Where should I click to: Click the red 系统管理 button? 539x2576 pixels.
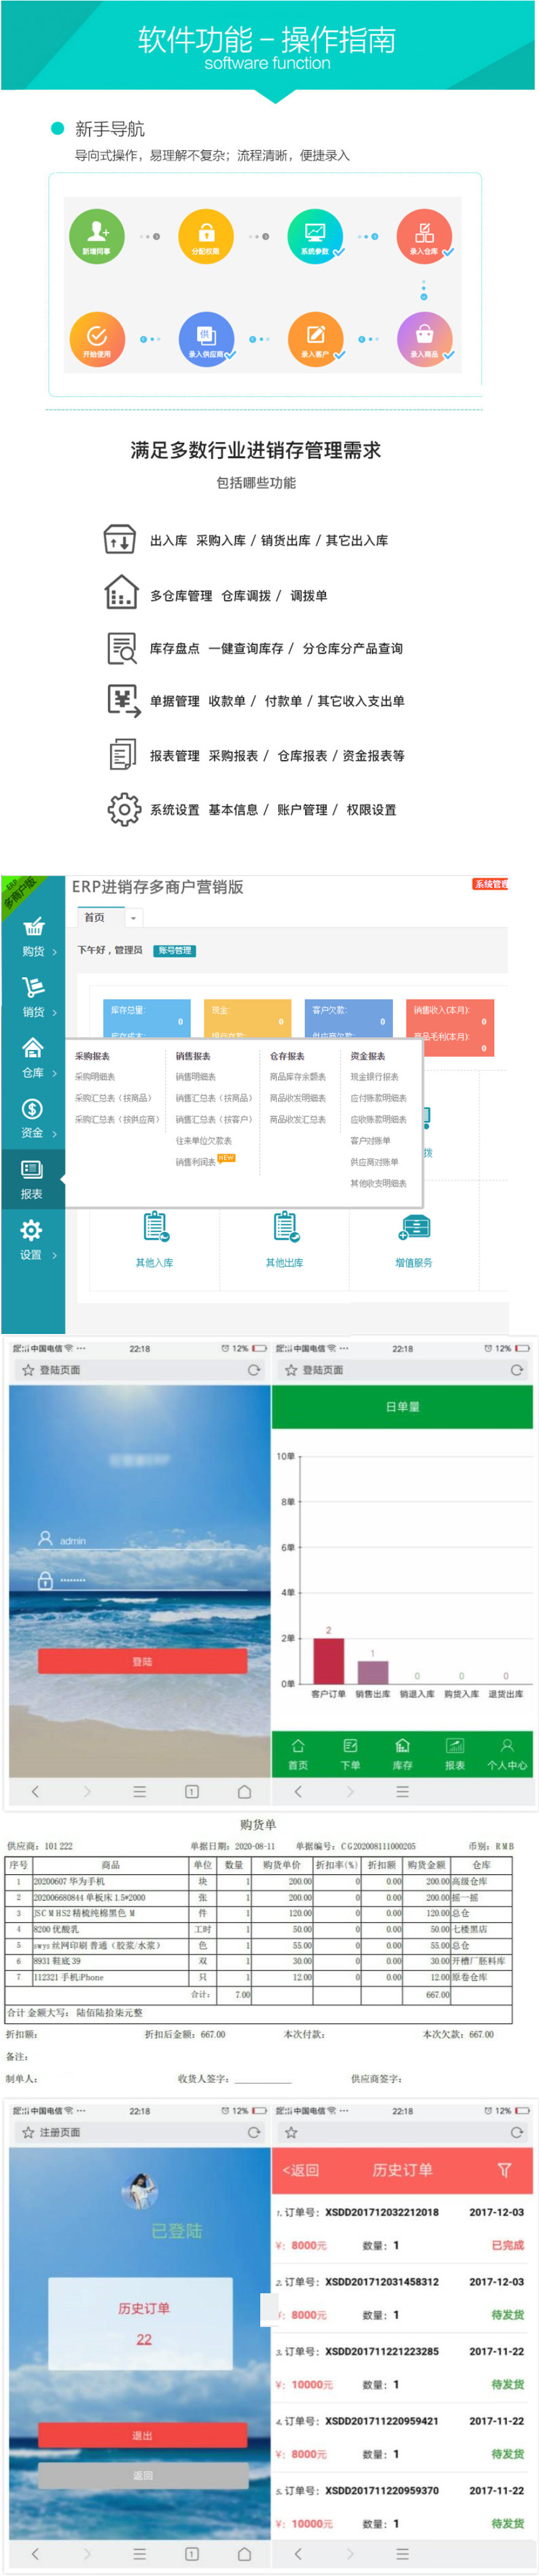click(x=490, y=884)
